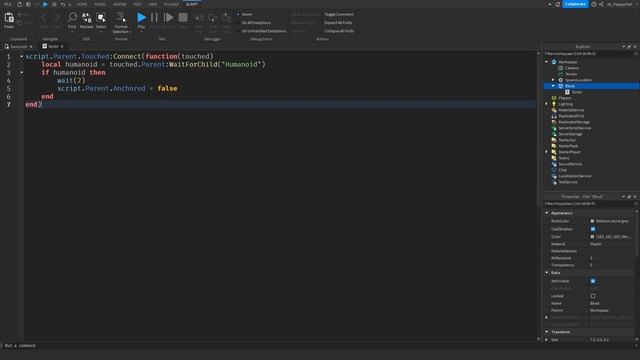Switch to the MODEL ribbon tab
Image resolution: width=640 pixels, height=360 pixels.
[x=100, y=4]
